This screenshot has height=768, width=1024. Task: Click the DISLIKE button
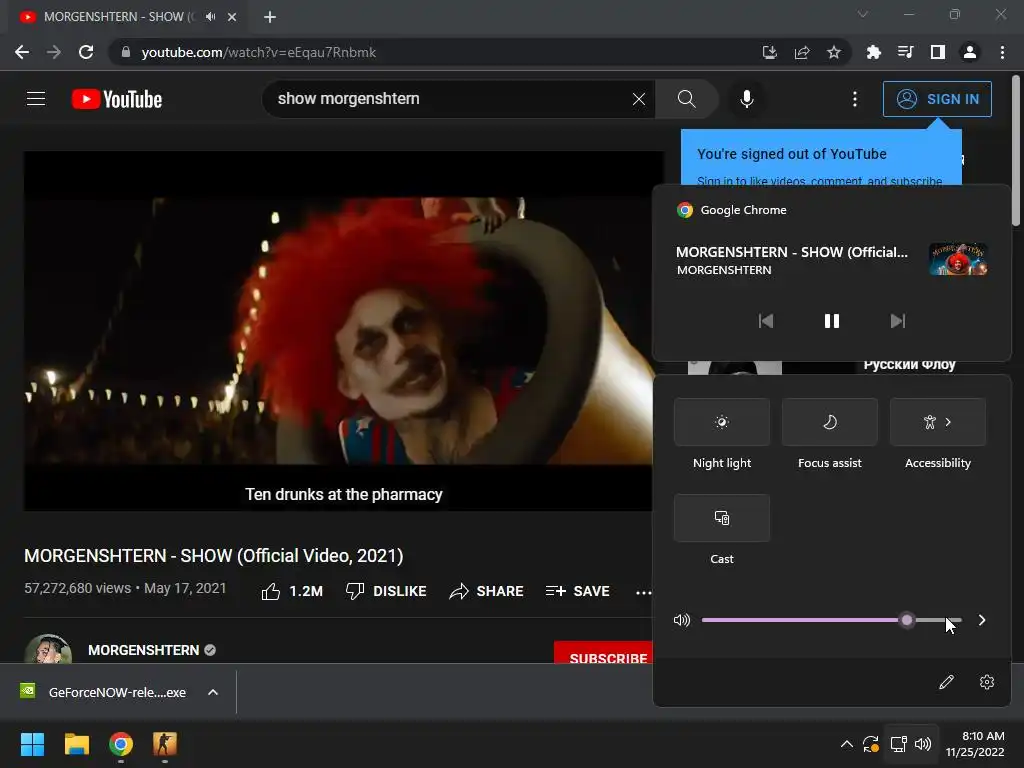point(386,591)
